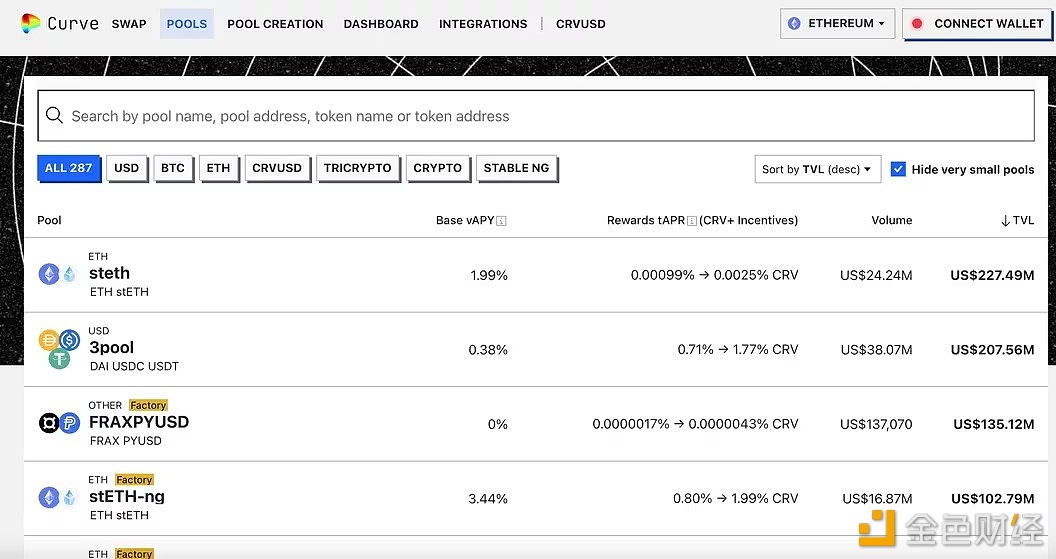The height and width of the screenshot is (559, 1056).
Task: Filter pools by TRICRYPTO
Action: pos(358,168)
